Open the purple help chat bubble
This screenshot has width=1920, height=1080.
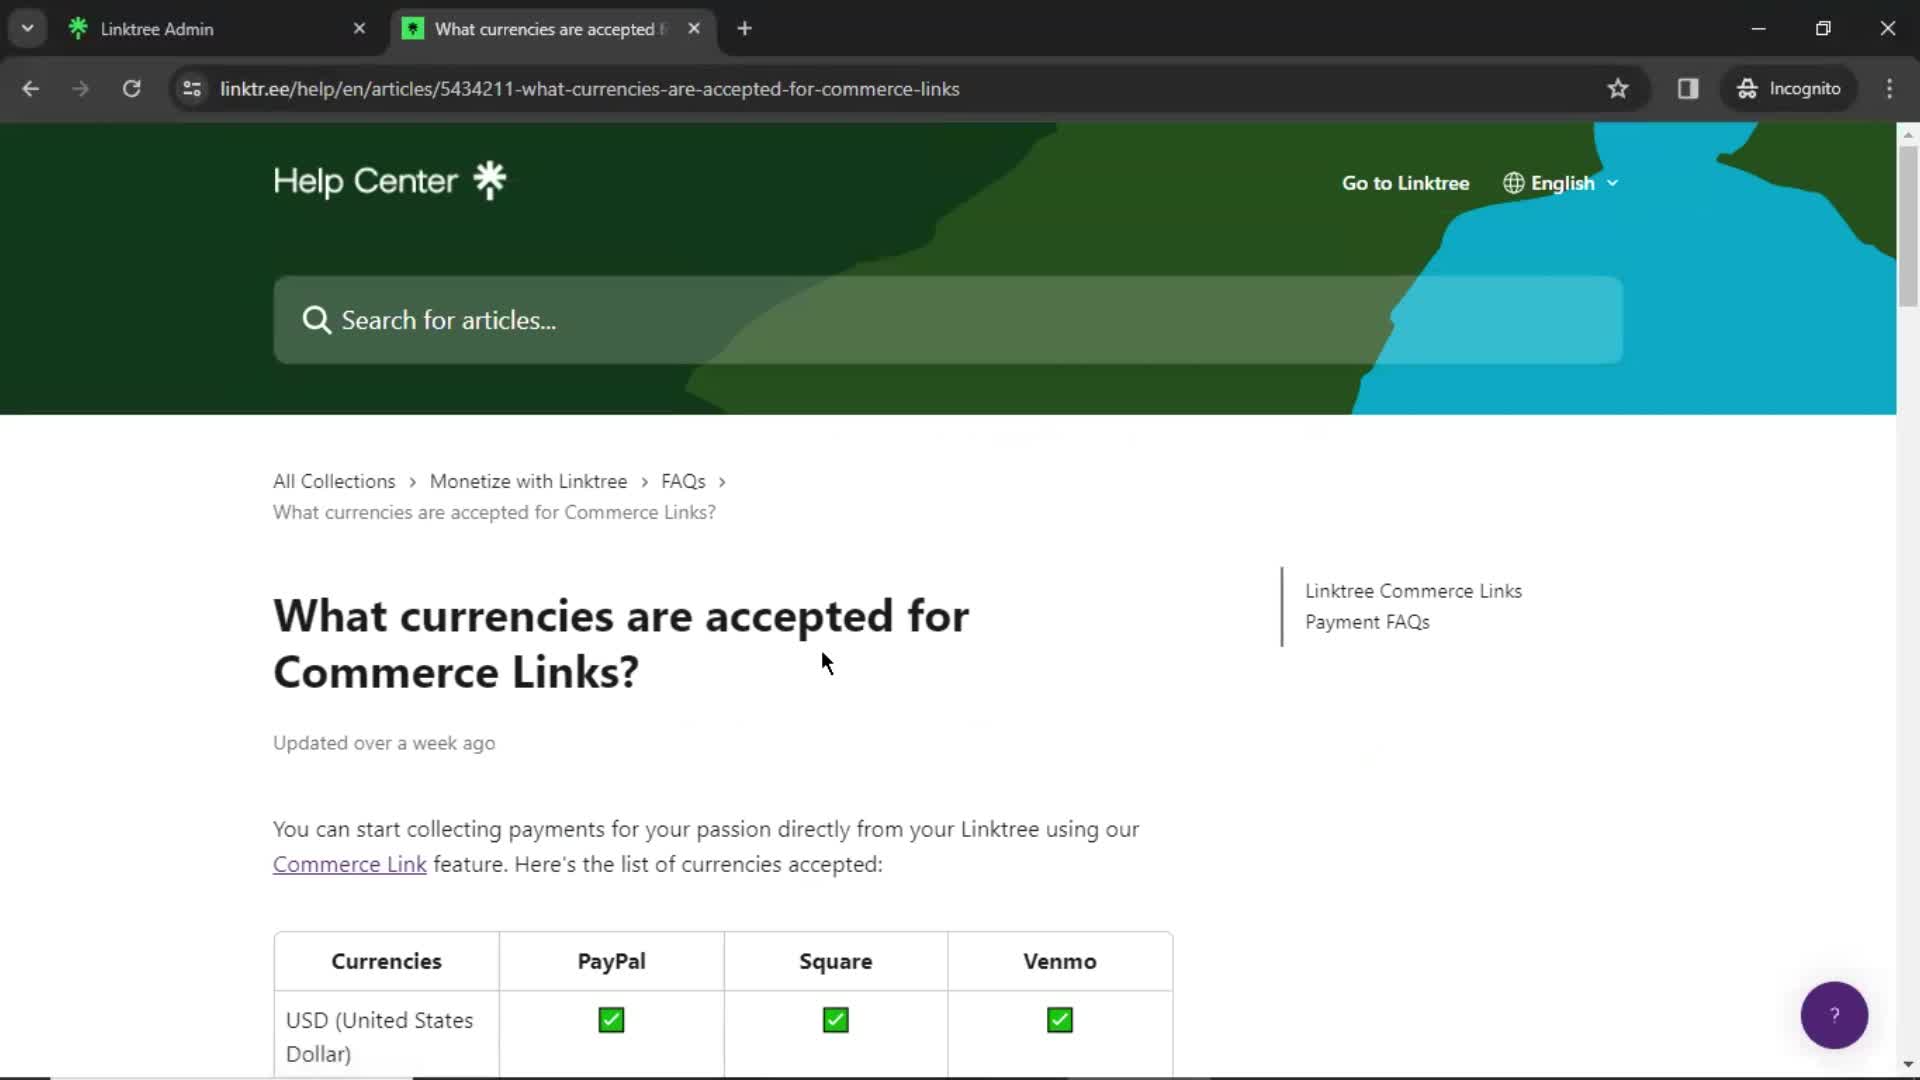pos(1834,1015)
